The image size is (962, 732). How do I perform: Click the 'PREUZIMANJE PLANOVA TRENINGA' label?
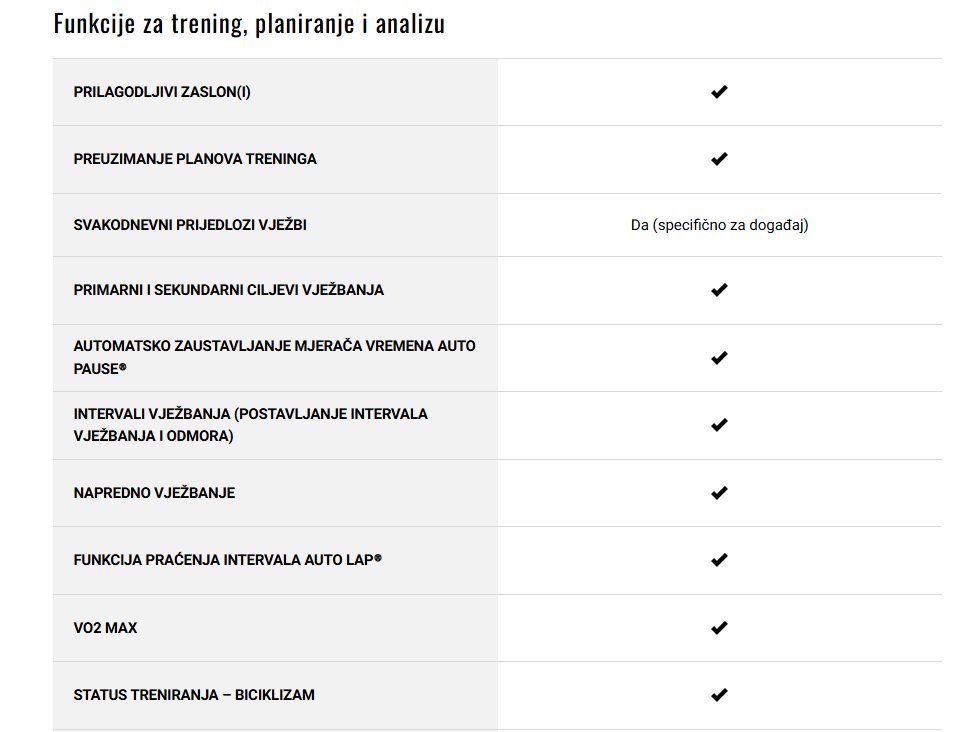pyautogui.click(x=195, y=159)
